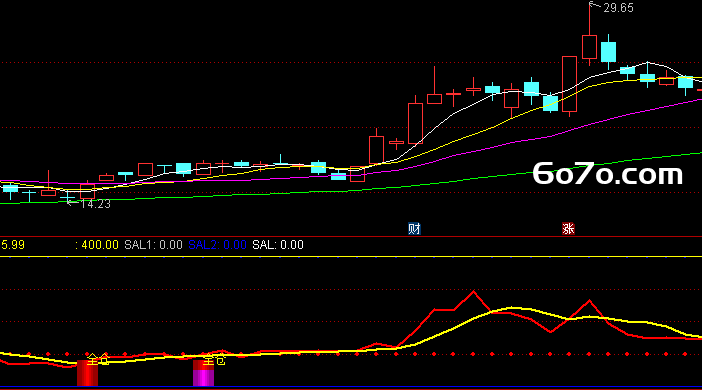Image resolution: width=702 pixels, height=390 pixels.
Task: Click the yellow horizontal line atop the indicator panel
Action: point(351,257)
